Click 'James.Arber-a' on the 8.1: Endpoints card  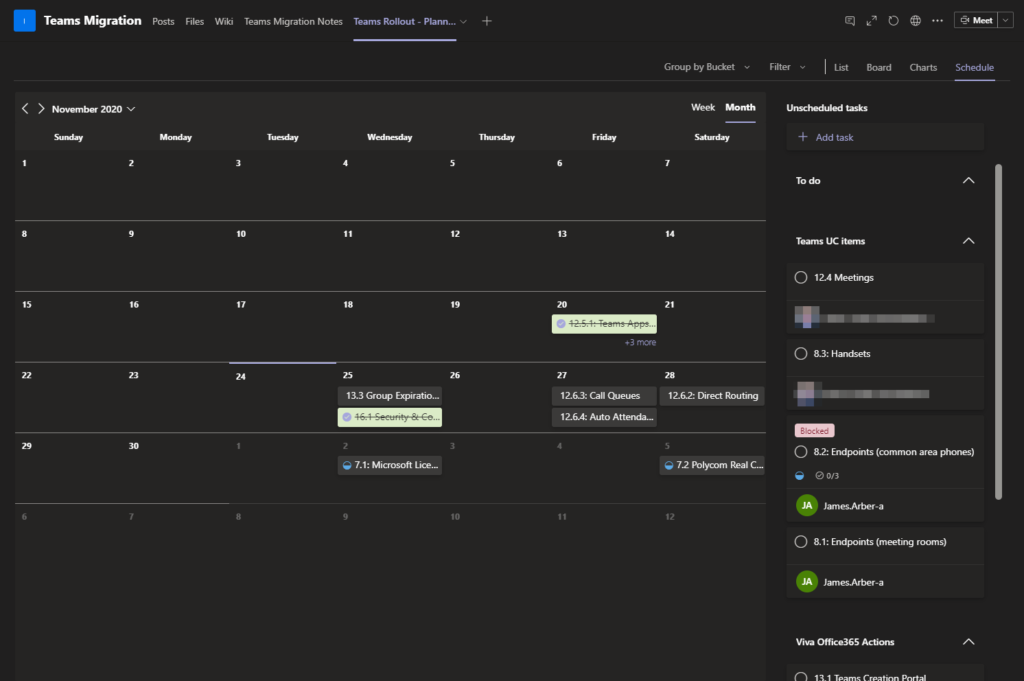(x=853, y=582)
